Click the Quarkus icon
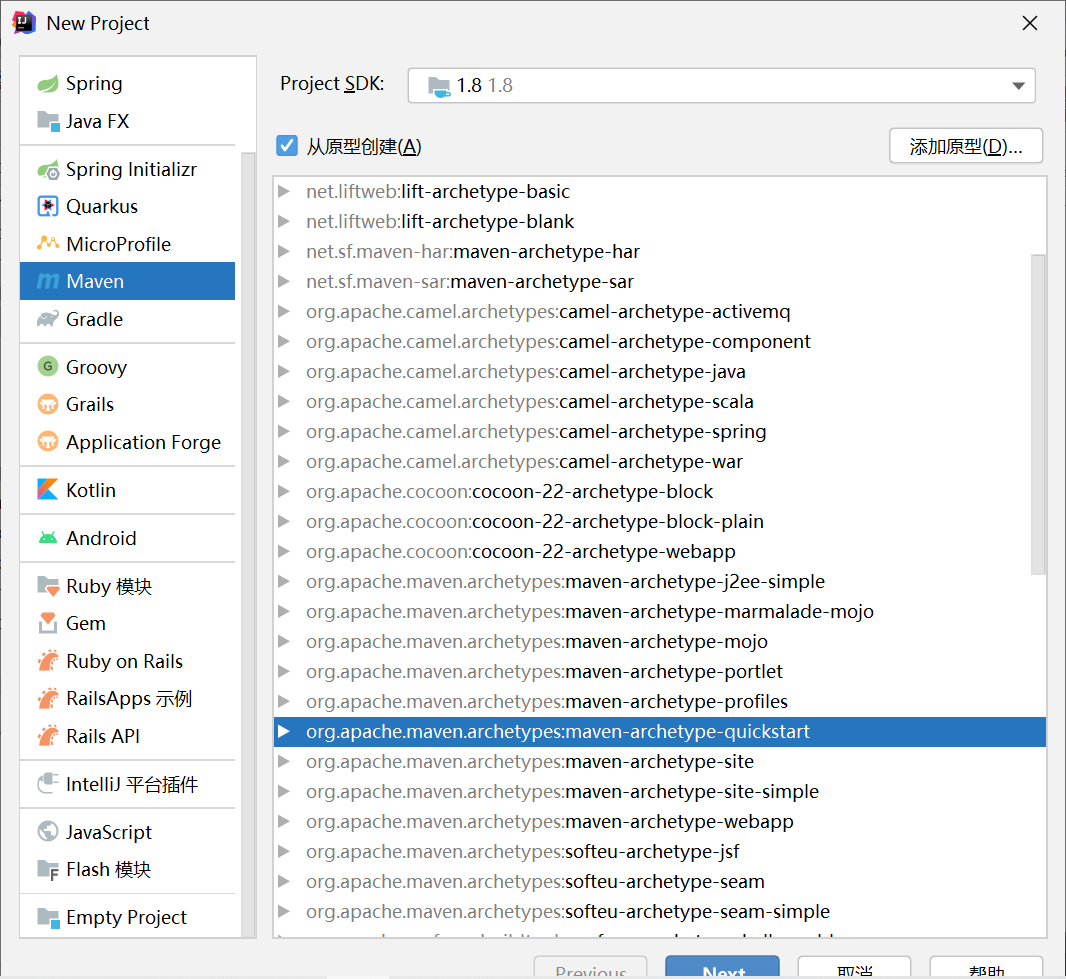 point(48,206)
